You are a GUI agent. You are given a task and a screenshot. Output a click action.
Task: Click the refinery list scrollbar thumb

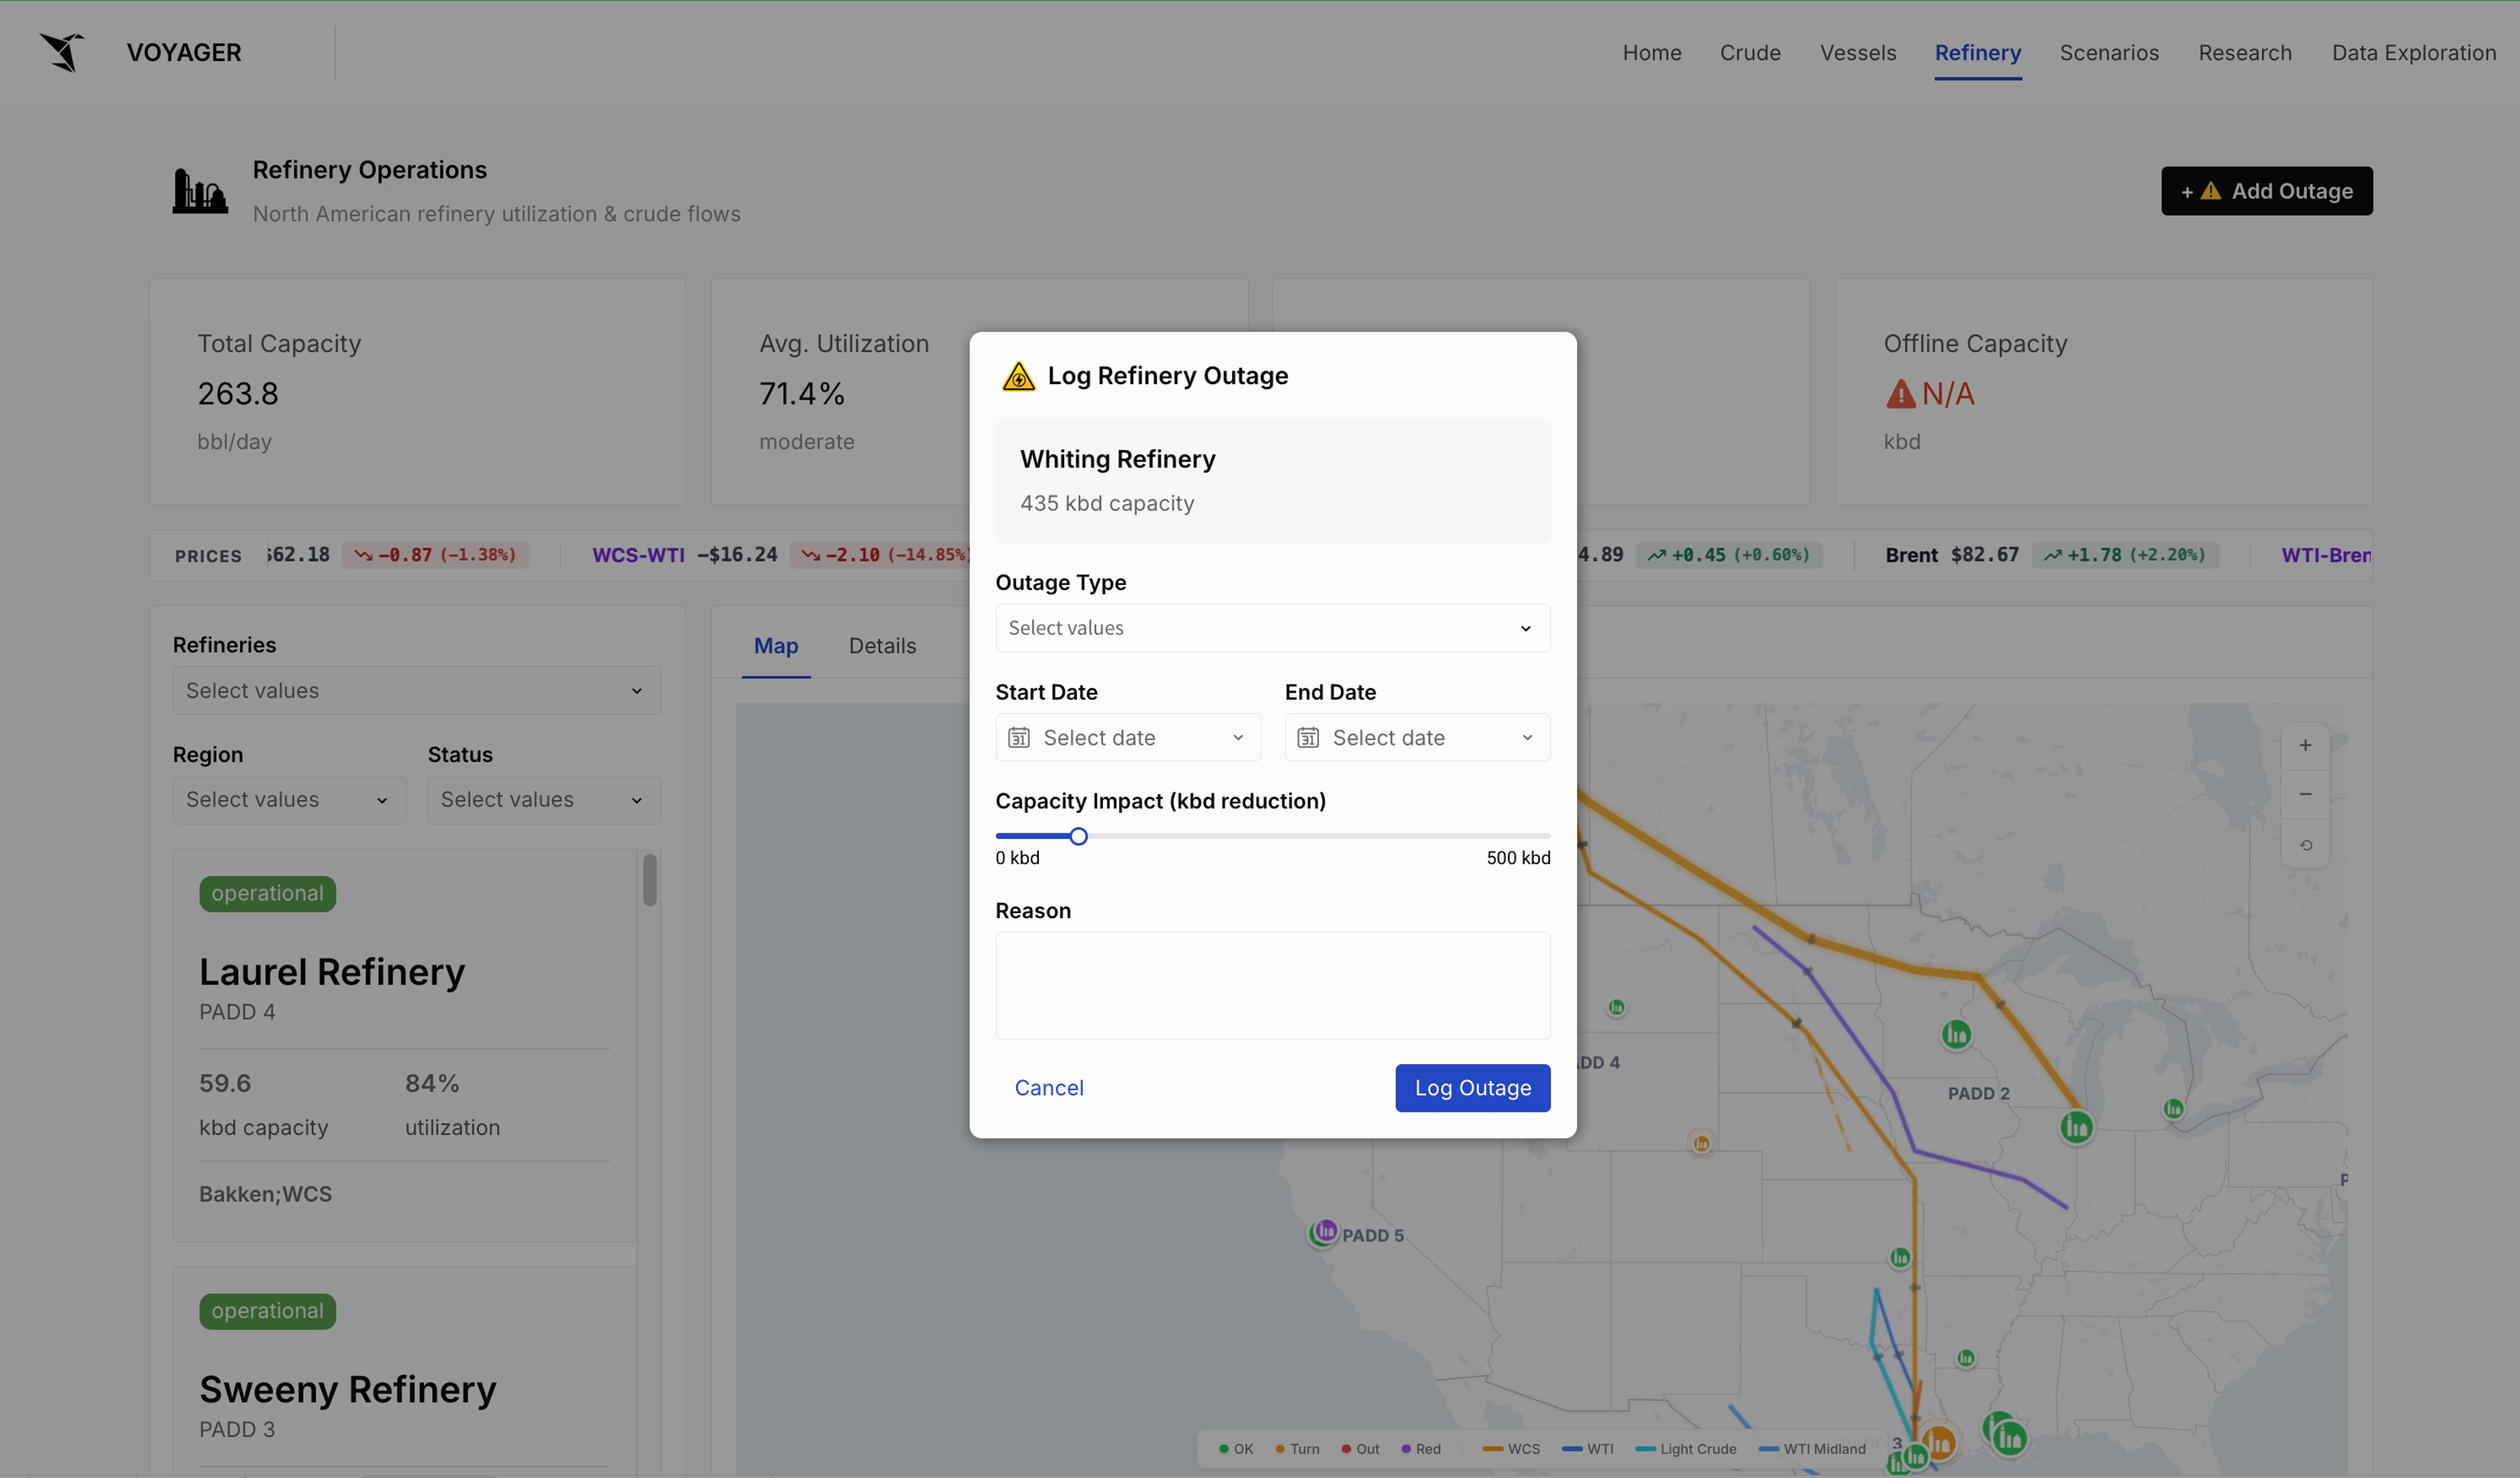[x=650, y=880]
